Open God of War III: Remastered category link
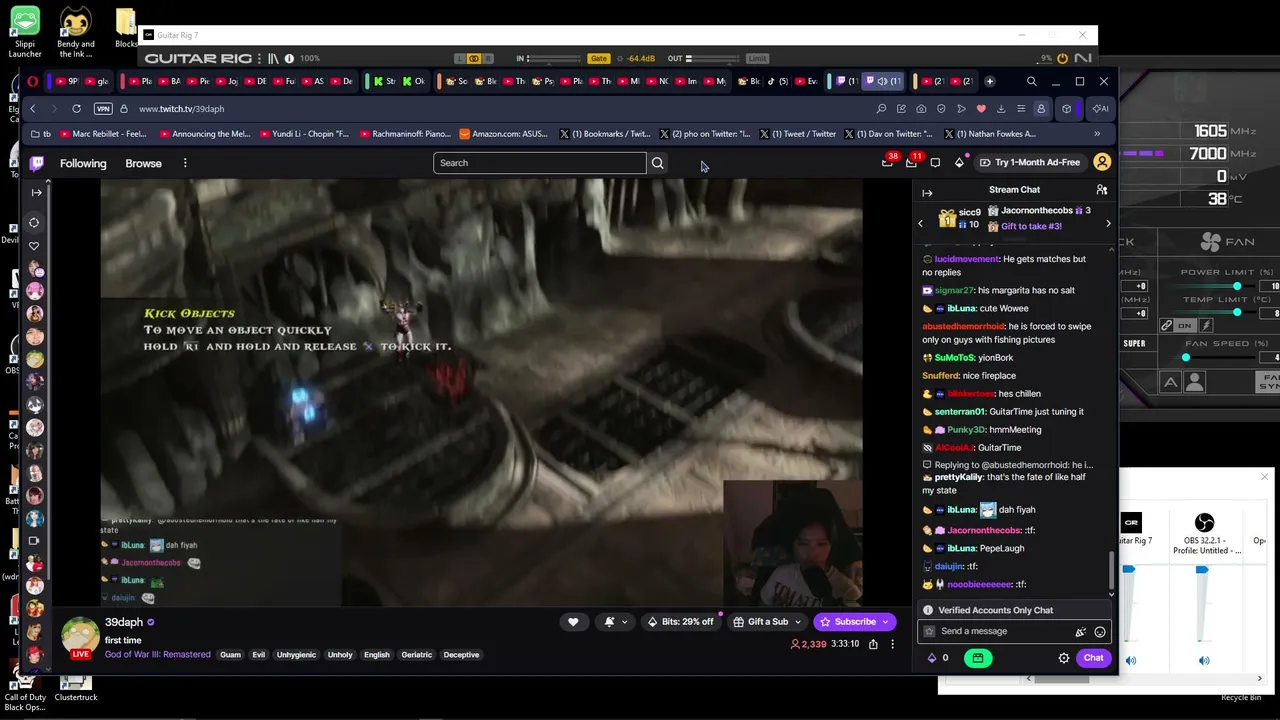The width and height of the screenshot is (1280, 720). (x=158, y=655)
